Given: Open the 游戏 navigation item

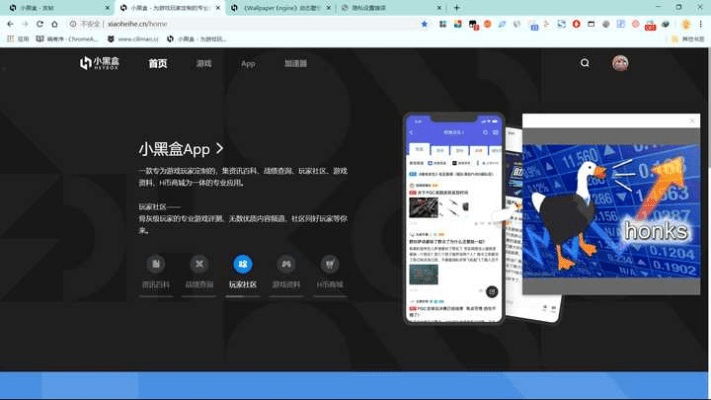Looking at the screenshot, I should 204,63.
